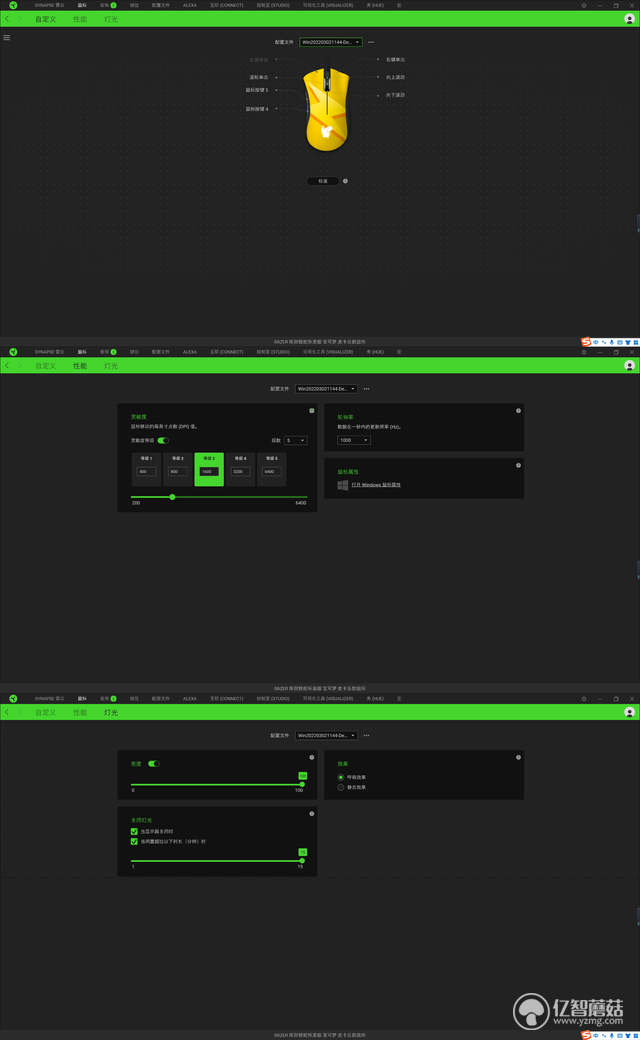Image resolution: width=640 pixels, height=1040 pixels.
Task: Open the settings gear in the 性能 window title bar
Action: pos(584,352)
